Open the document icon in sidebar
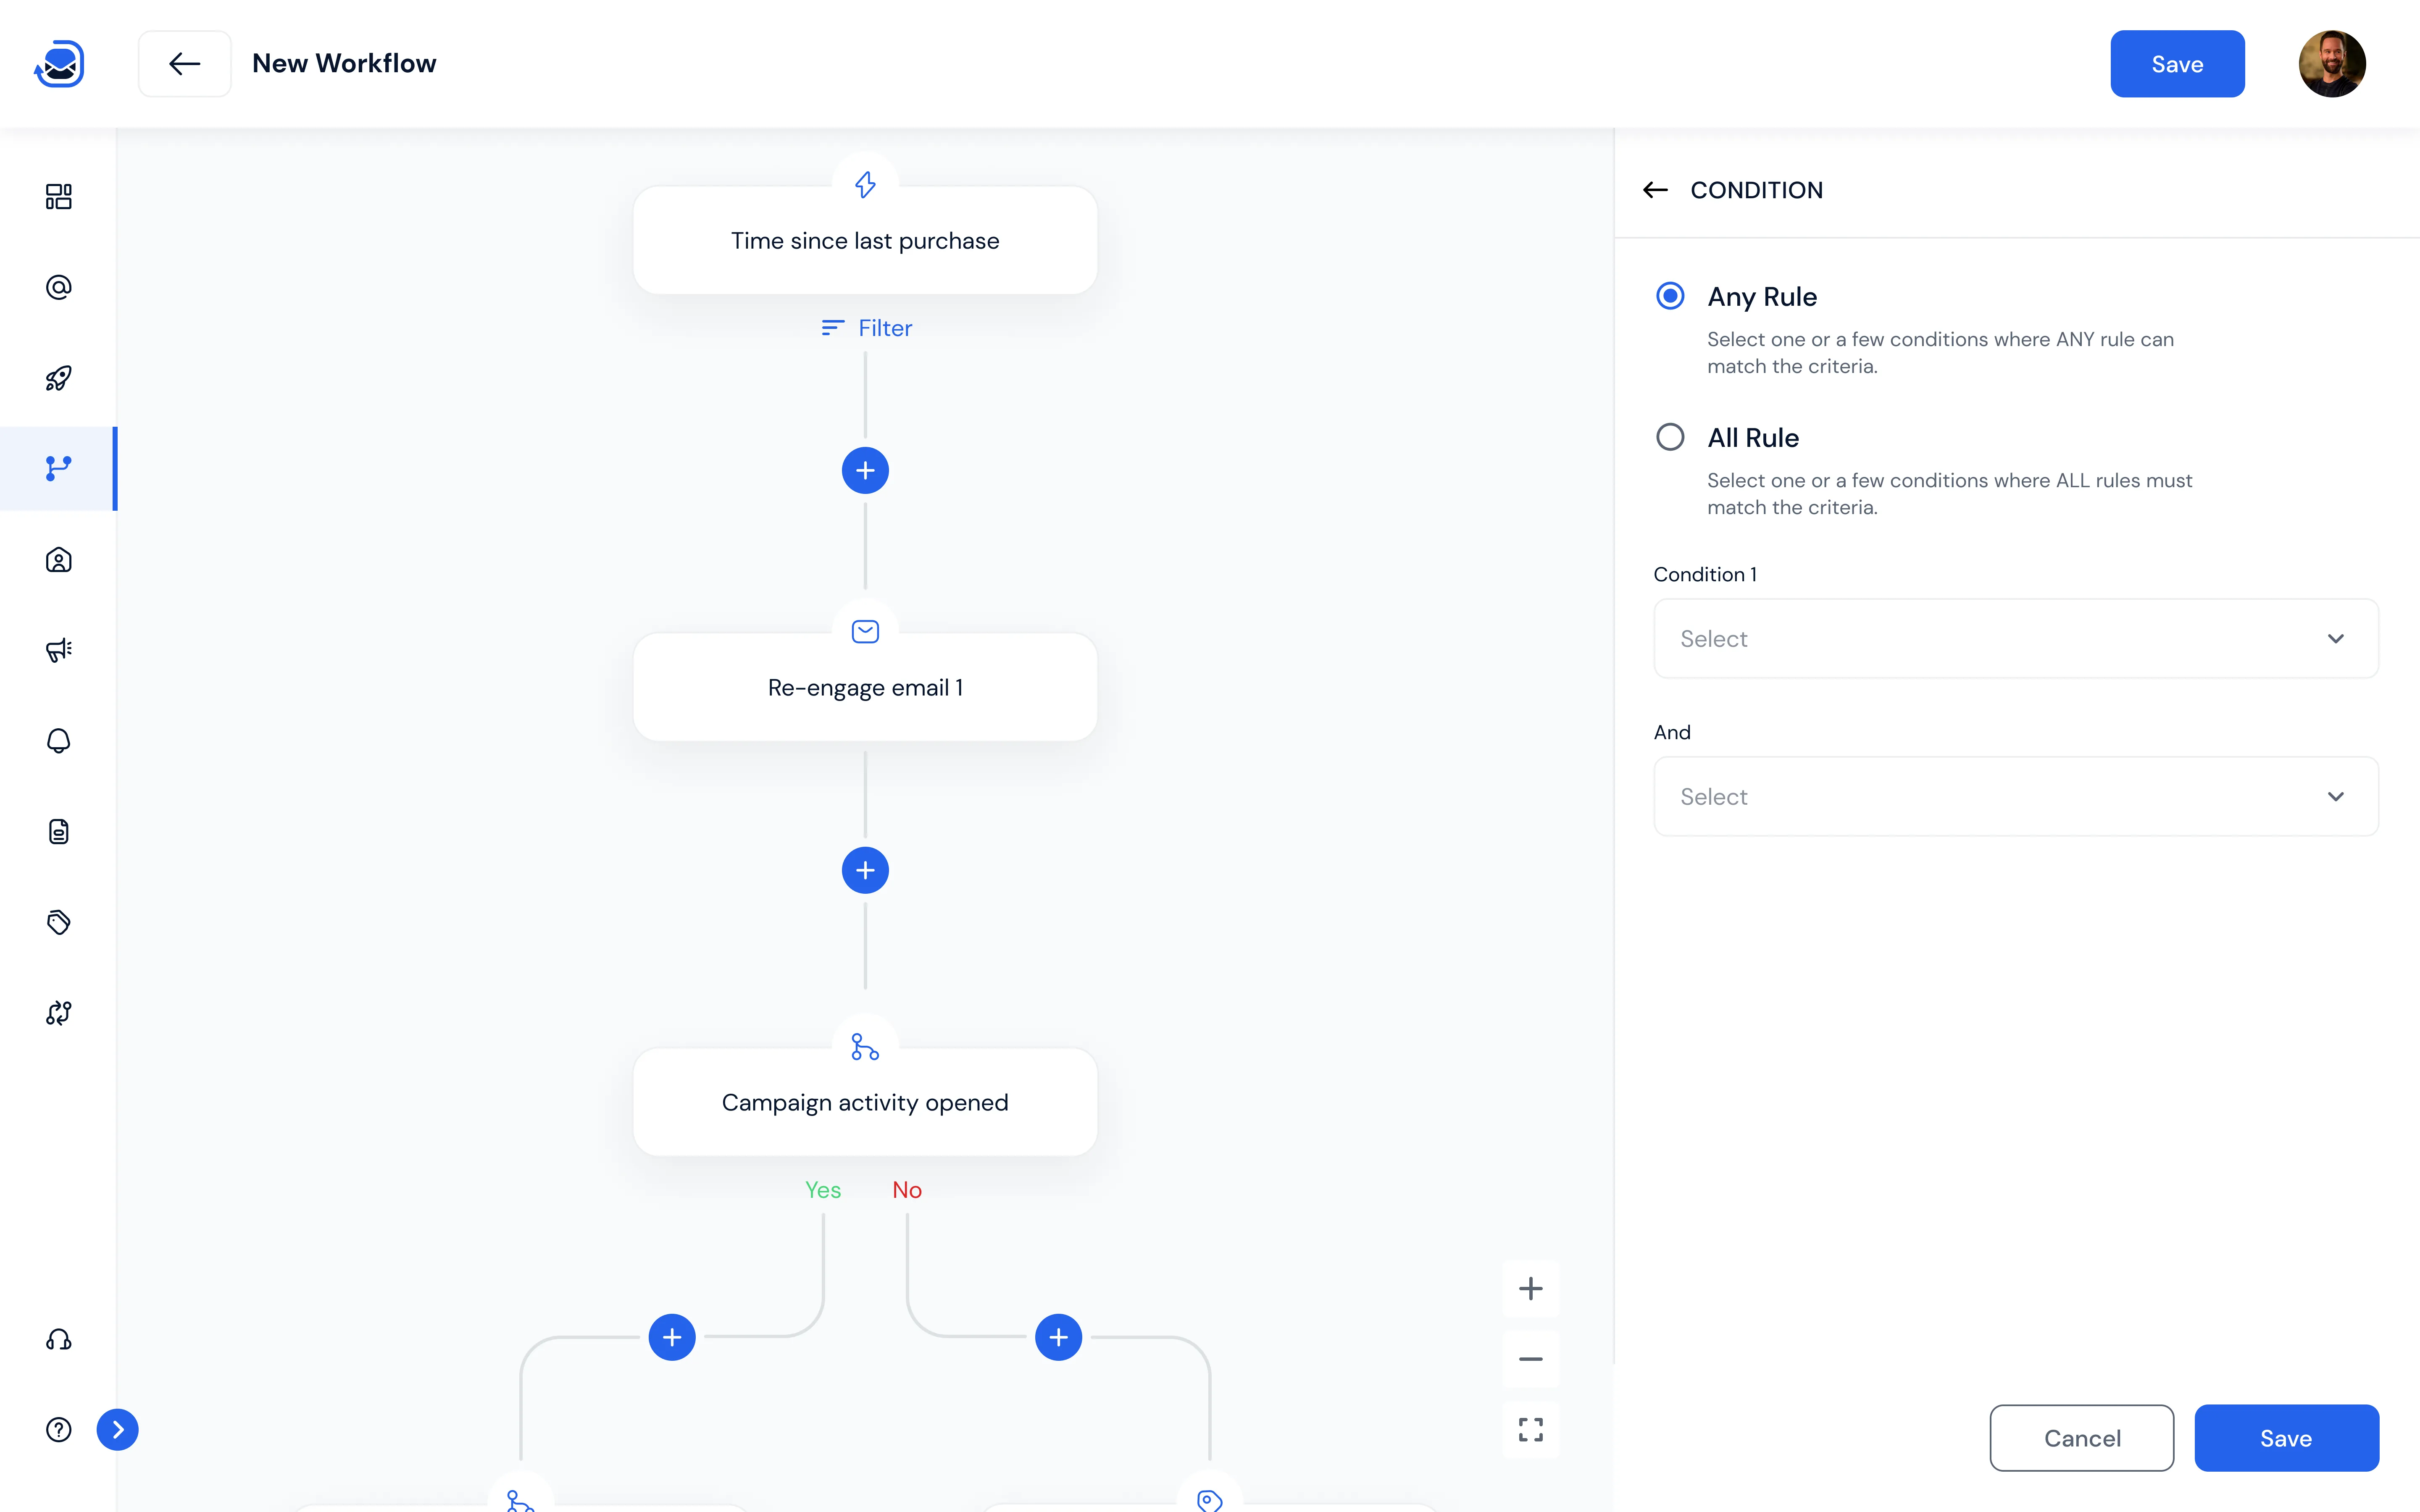 (x=59, y=832)
